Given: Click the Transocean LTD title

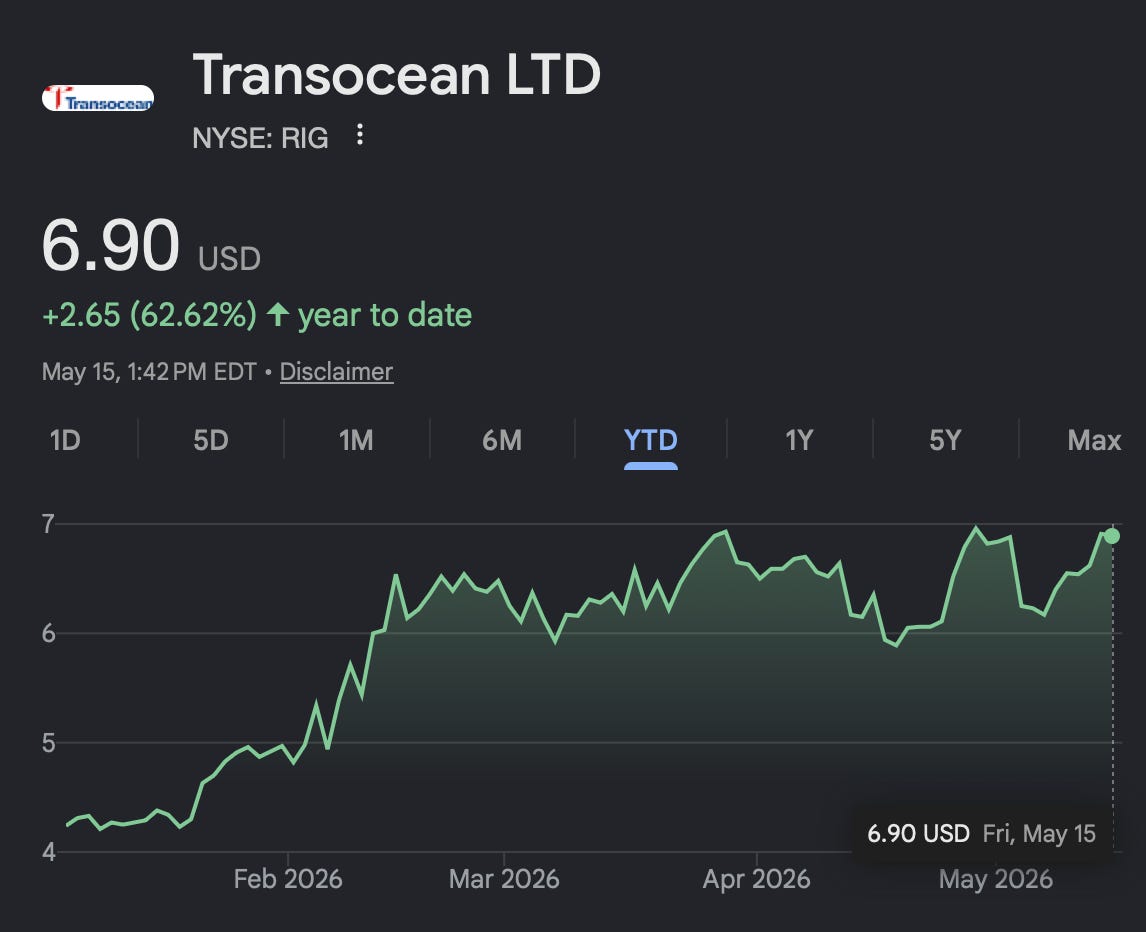Looking at the screenshot, I should point(396,75).
